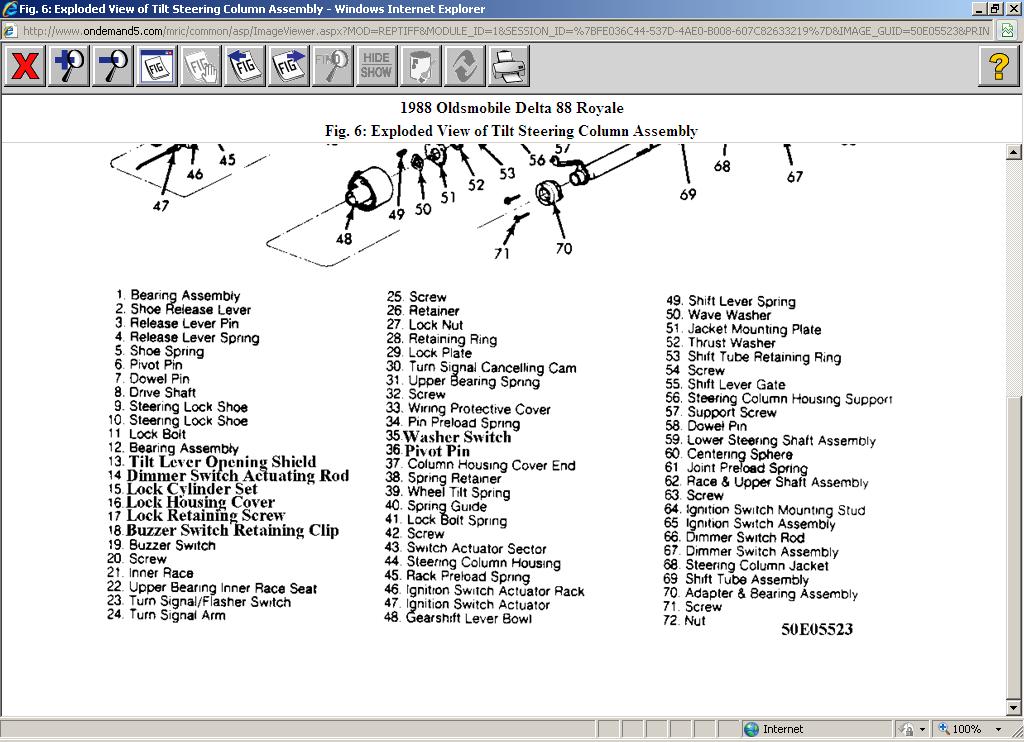Click legend entry "Dimmer Switch Actuating Rod"
Image resolution: width=1024 pixels, height=742 pixels.
238,476
